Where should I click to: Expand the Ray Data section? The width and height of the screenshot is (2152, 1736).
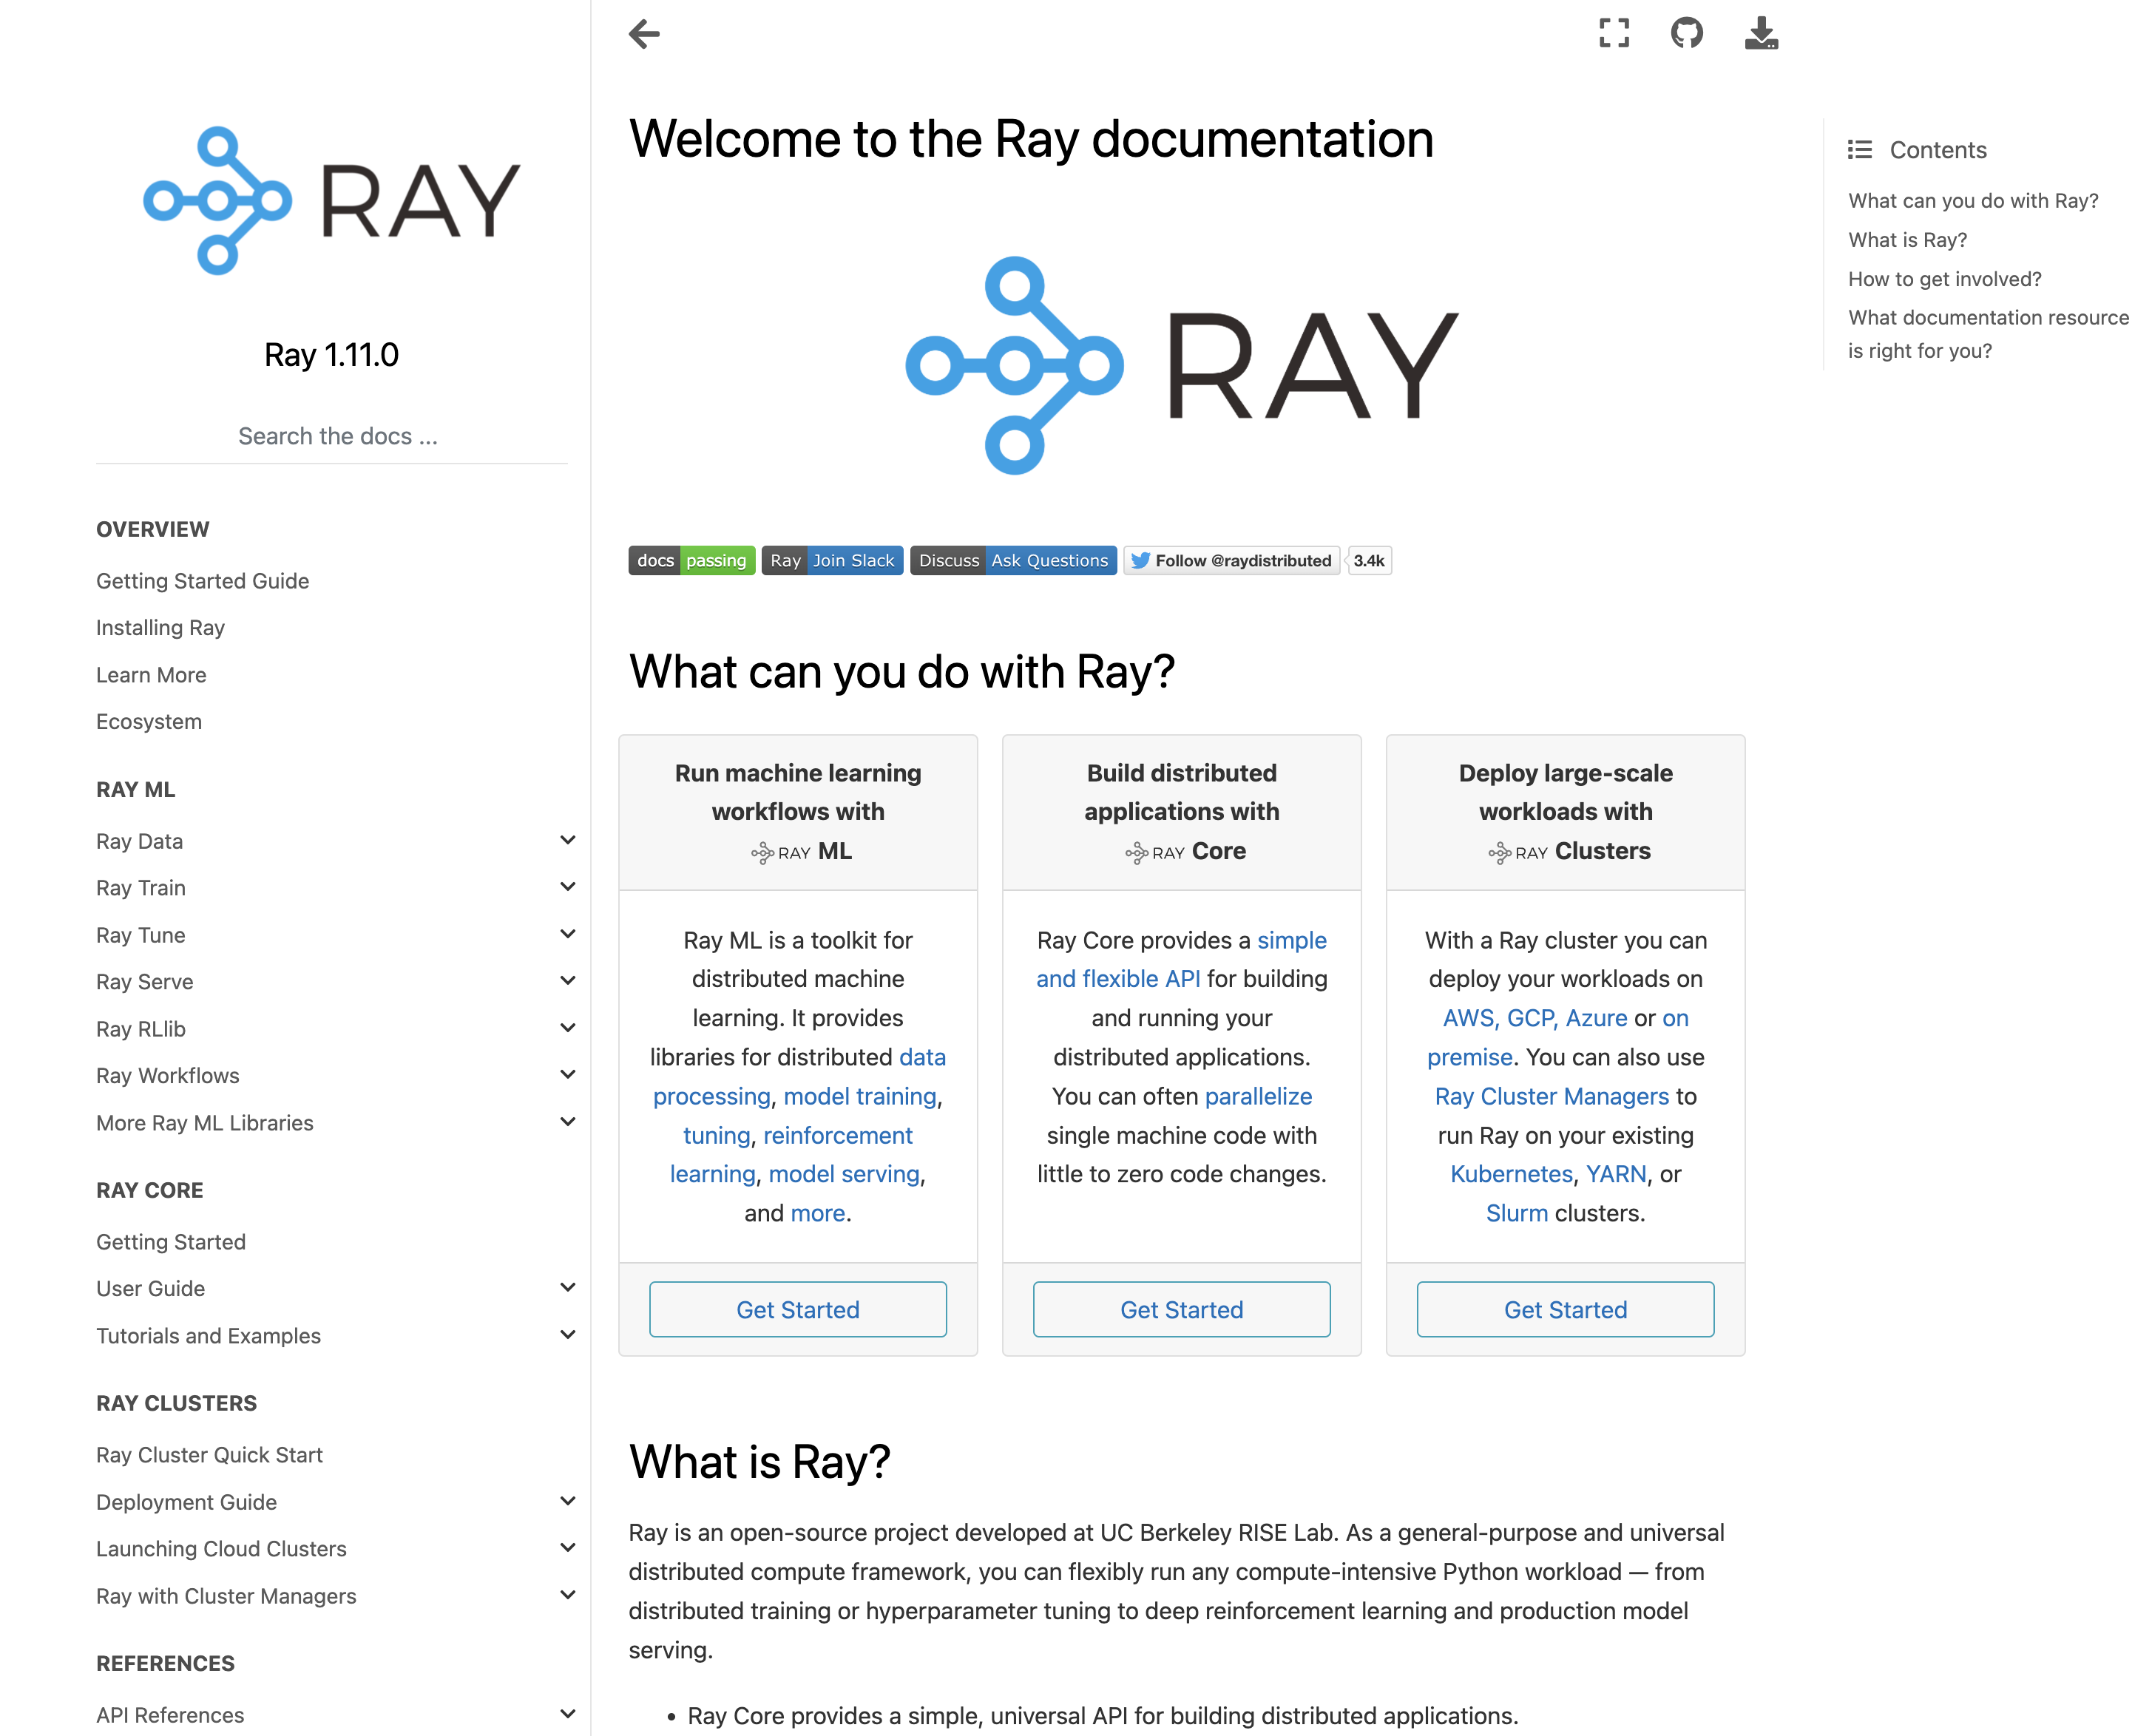click(x=567, y=840)
